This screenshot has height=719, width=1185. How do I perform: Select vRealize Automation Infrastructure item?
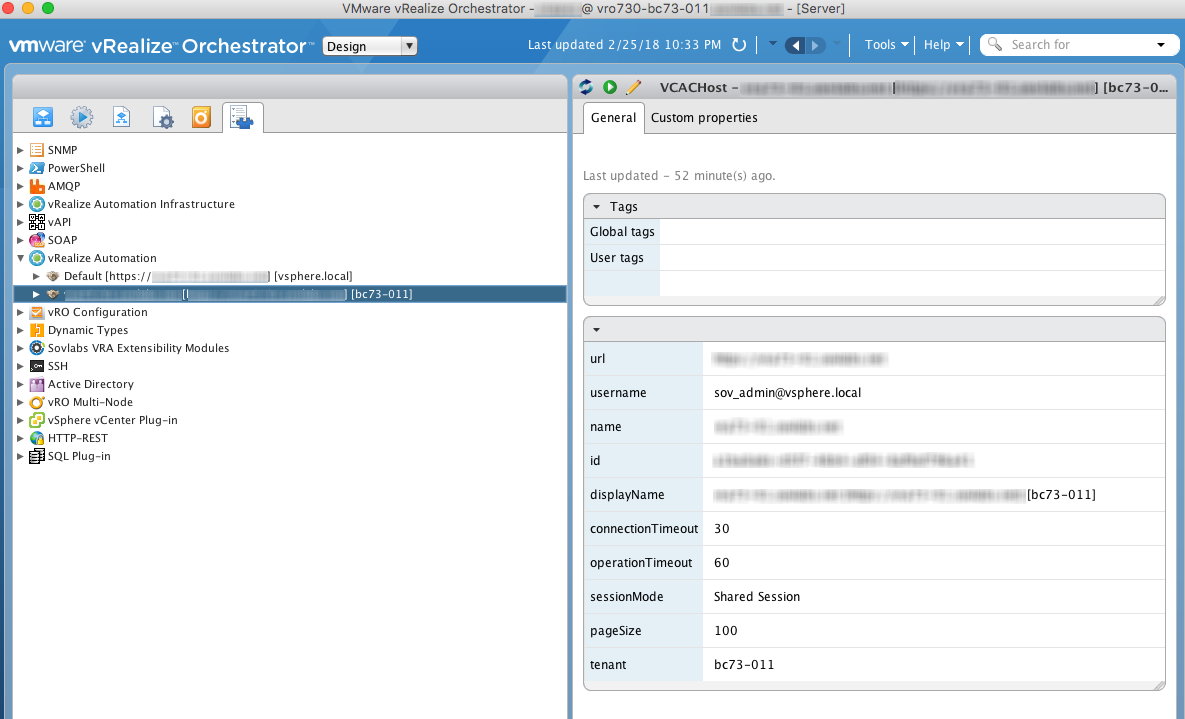tap(141, 204)
